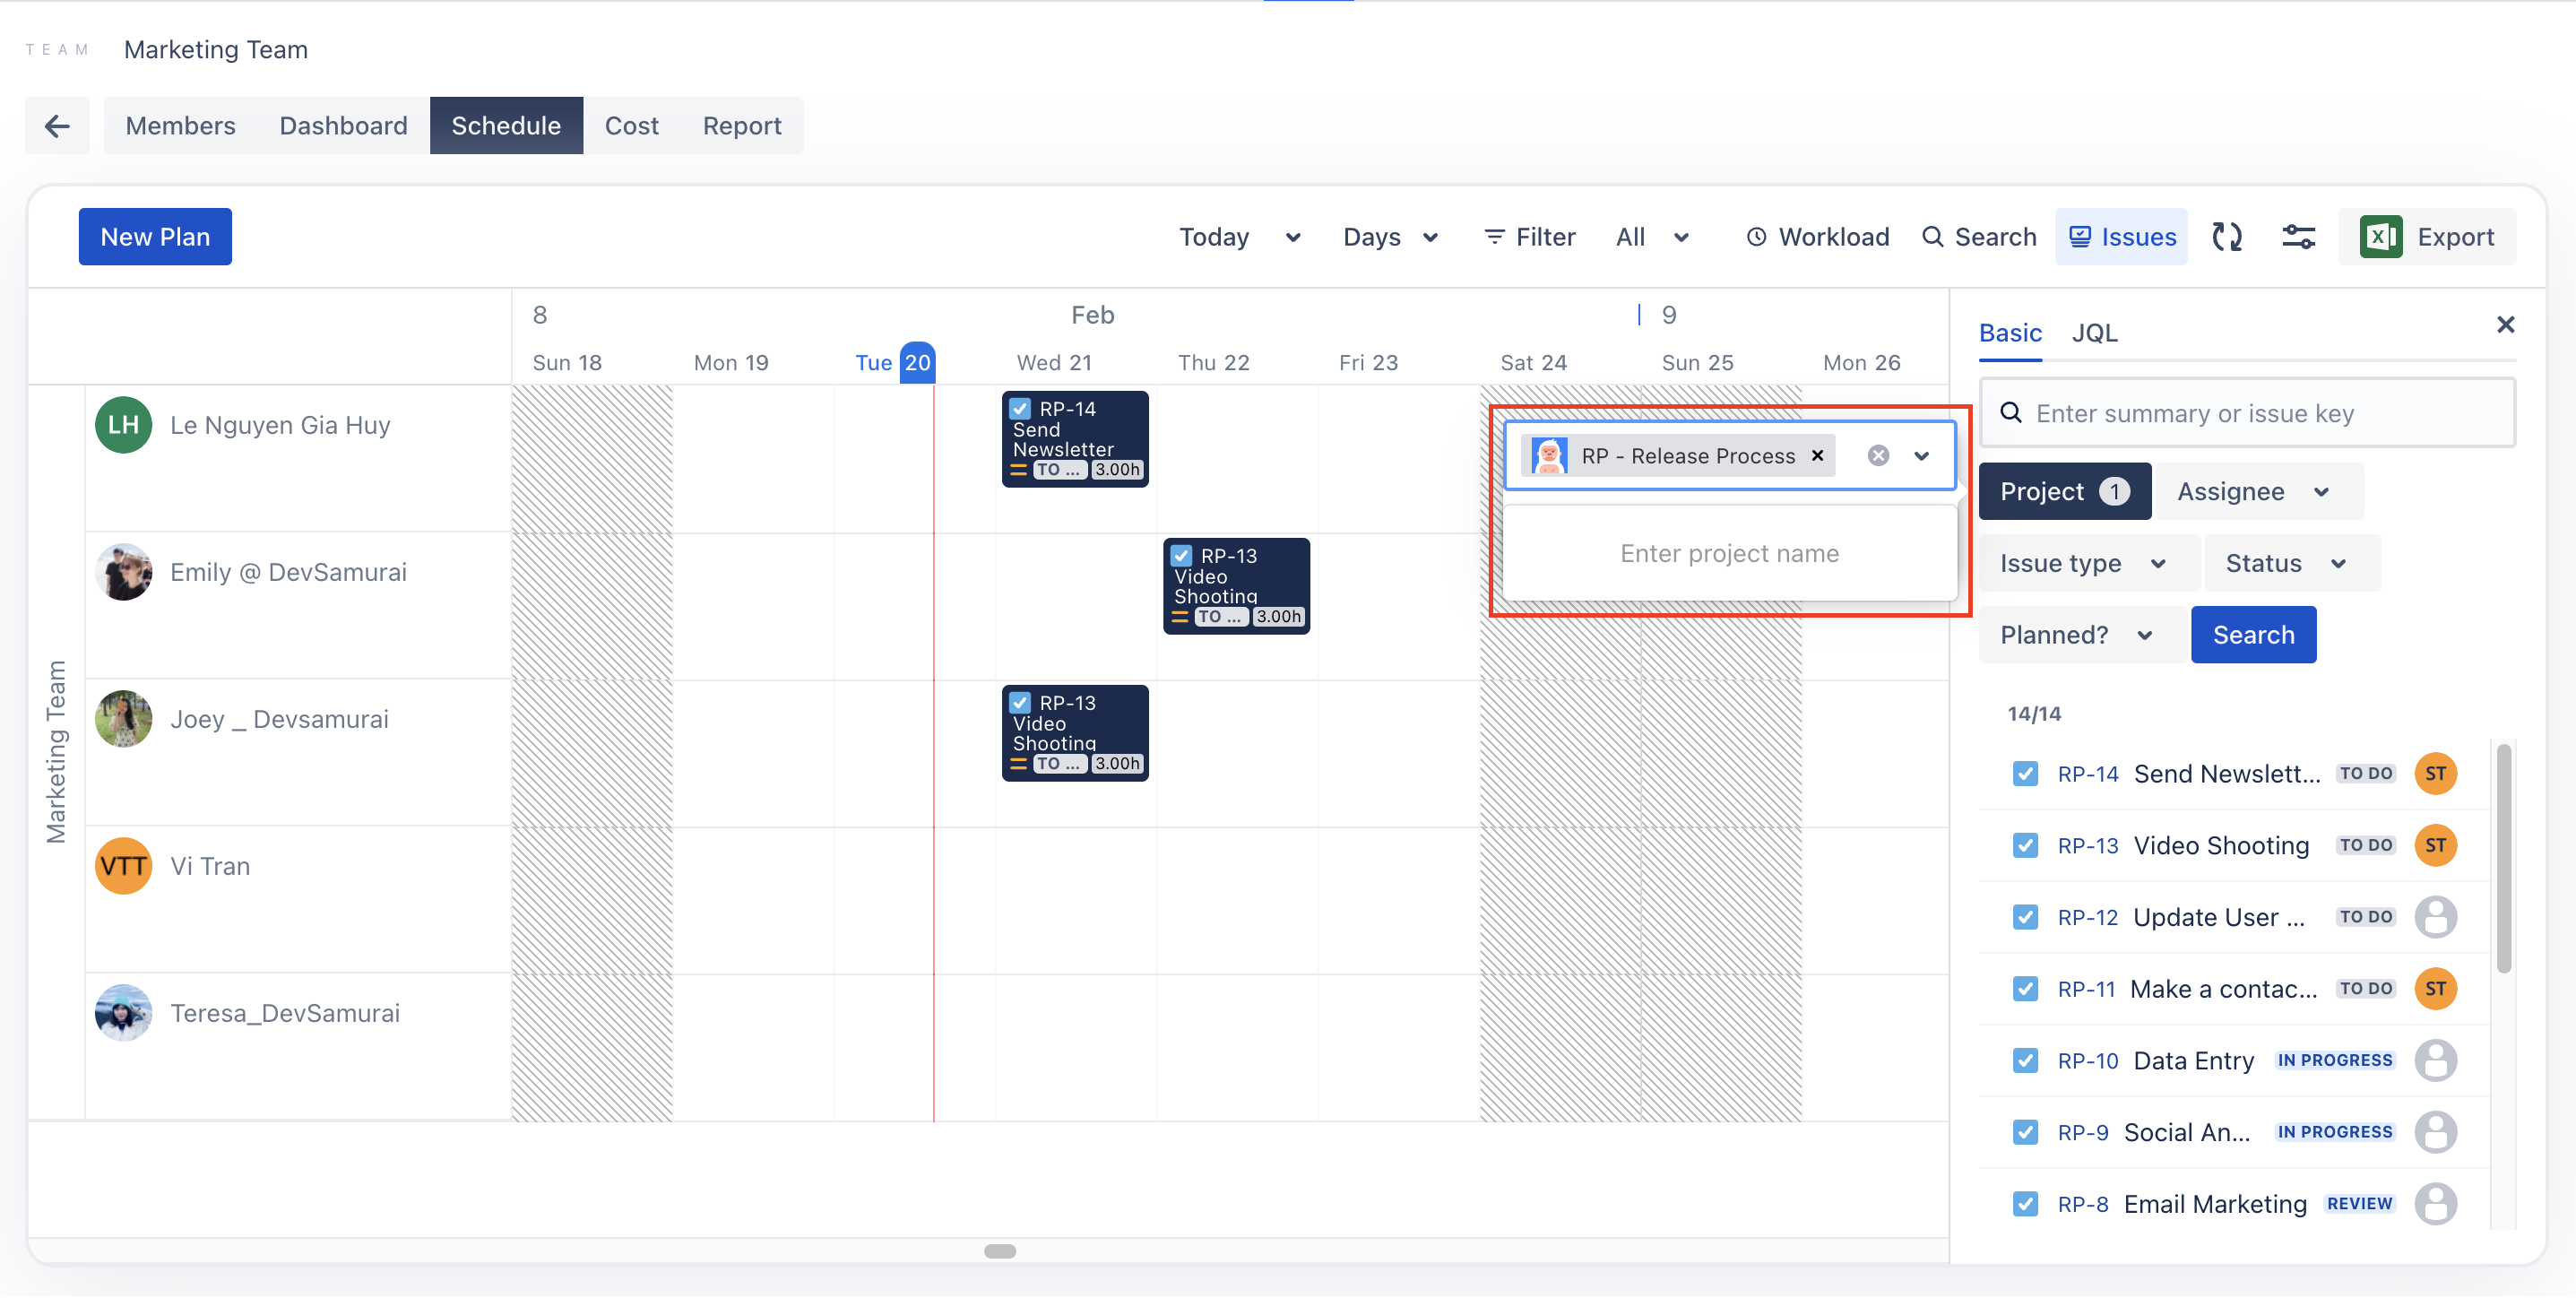Open the Filter option
The height and width of the screenshot is (1298, 2576).
coord(1530,237)
